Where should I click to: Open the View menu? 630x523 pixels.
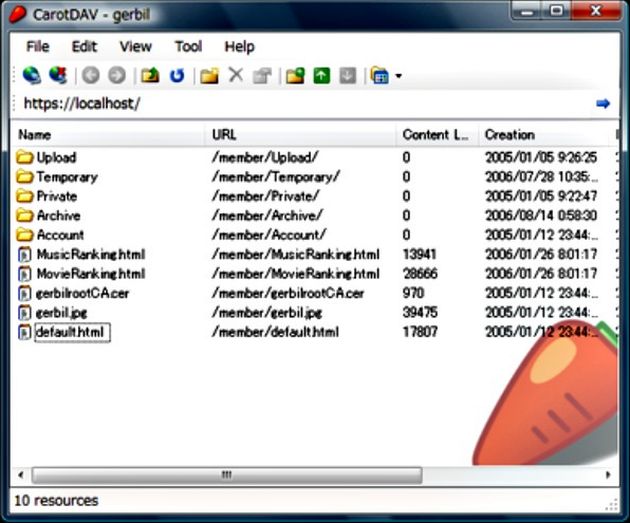(136, 47)
